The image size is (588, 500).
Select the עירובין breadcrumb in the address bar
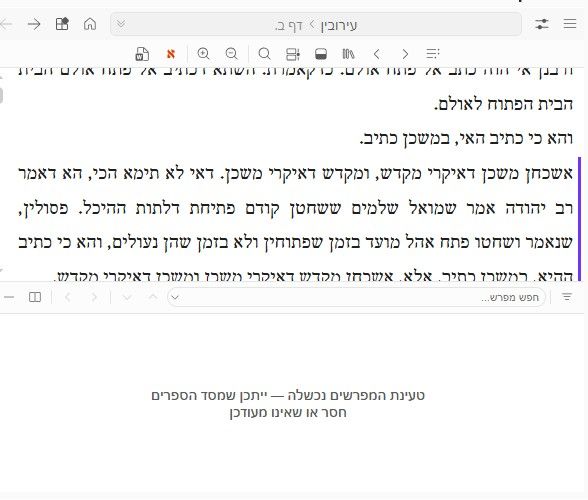coord(339,25)
